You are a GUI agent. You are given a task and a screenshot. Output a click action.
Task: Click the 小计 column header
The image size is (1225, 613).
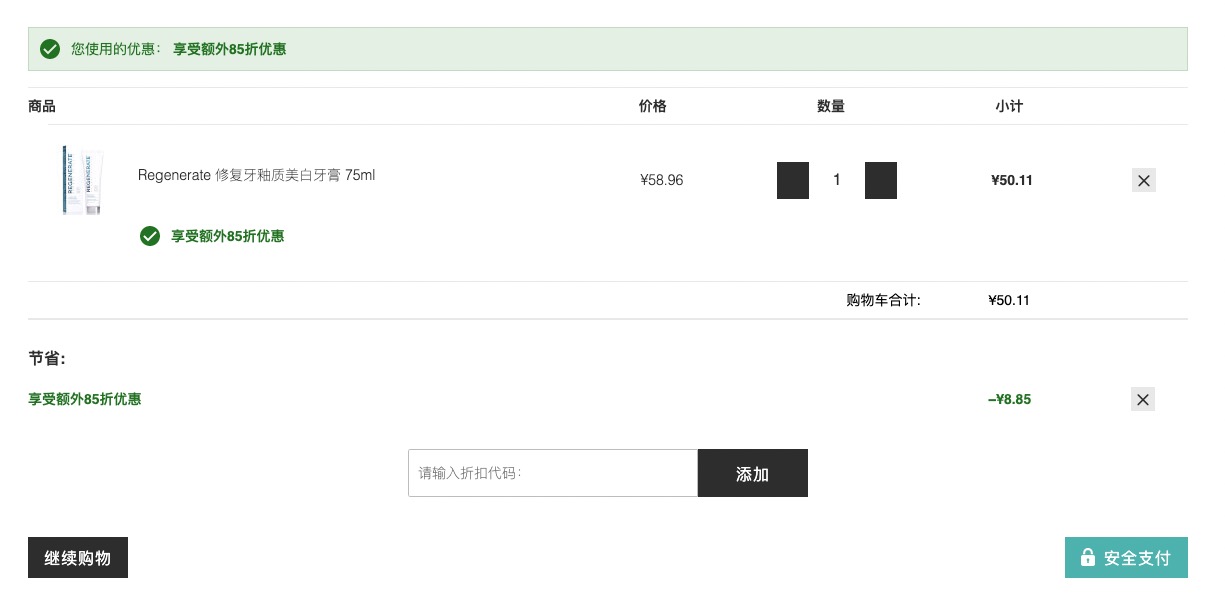point(1009,106)
